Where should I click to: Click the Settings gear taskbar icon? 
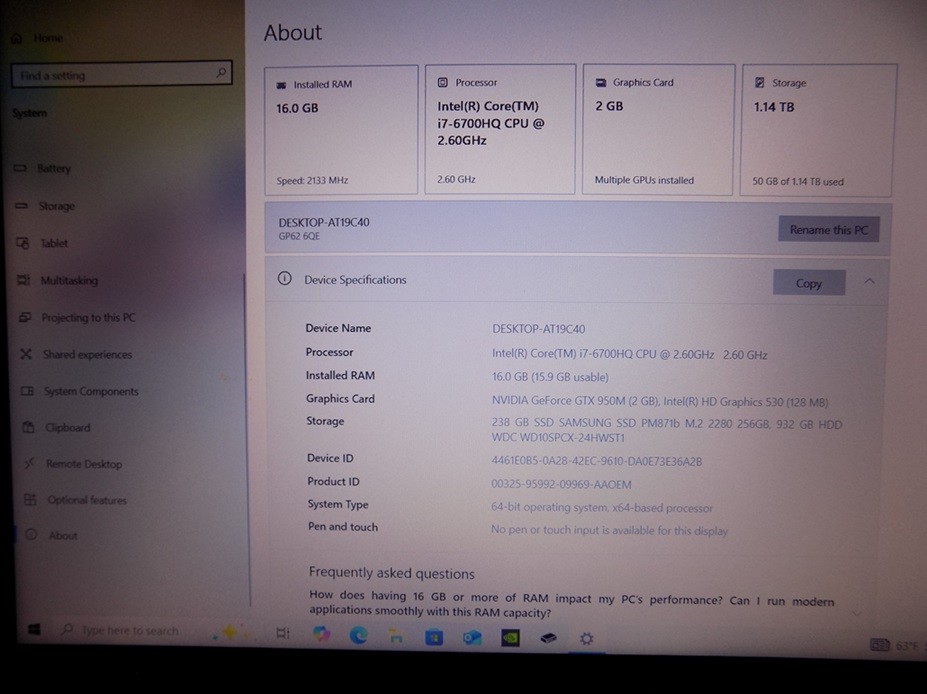tap(586, 638)
